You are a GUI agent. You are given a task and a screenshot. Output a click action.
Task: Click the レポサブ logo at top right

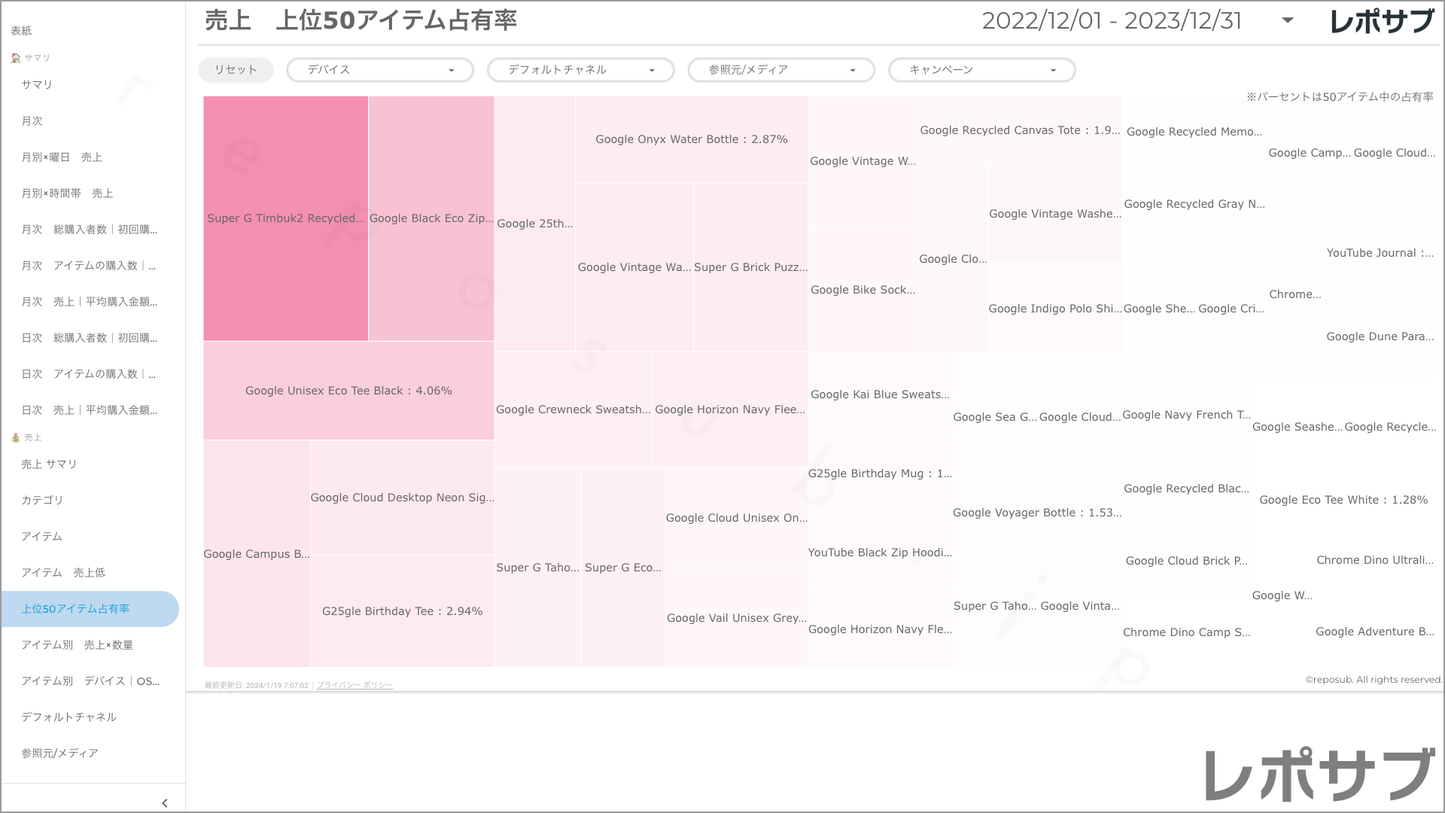pos(1381,22)
